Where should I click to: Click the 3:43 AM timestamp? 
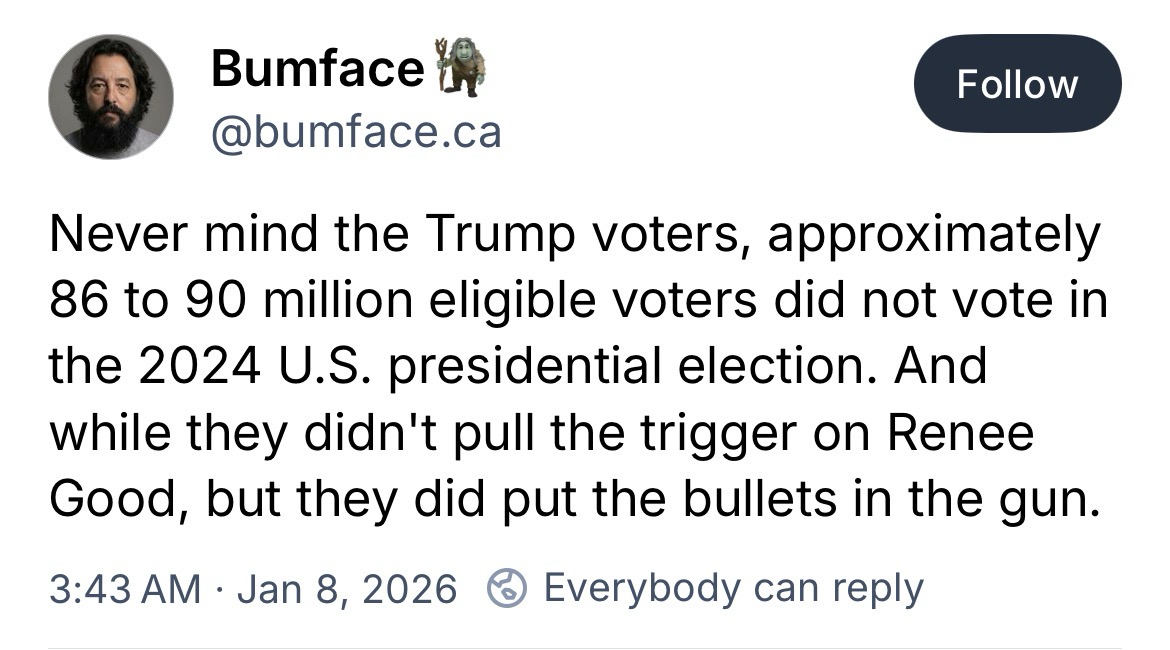click(x=125, y=588)
